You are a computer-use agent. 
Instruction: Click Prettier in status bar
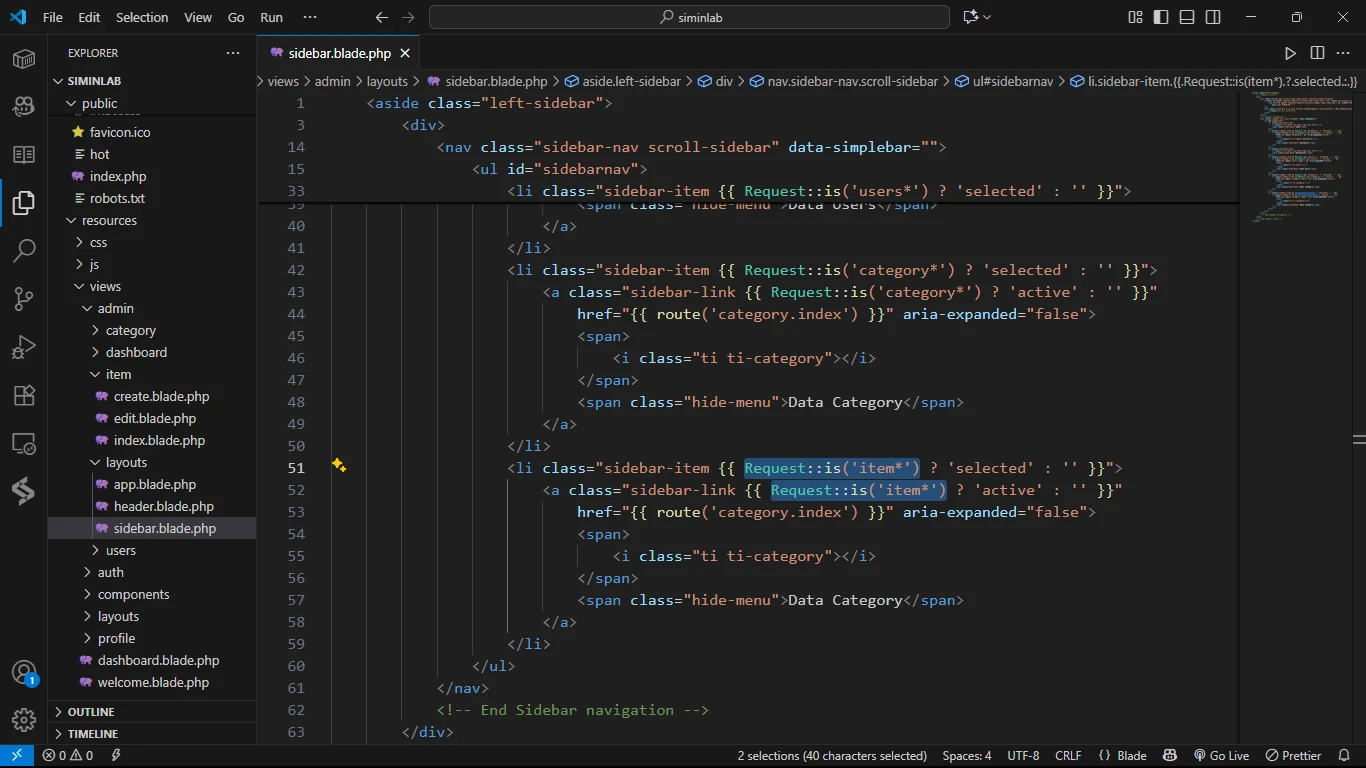coord(1293,756)
